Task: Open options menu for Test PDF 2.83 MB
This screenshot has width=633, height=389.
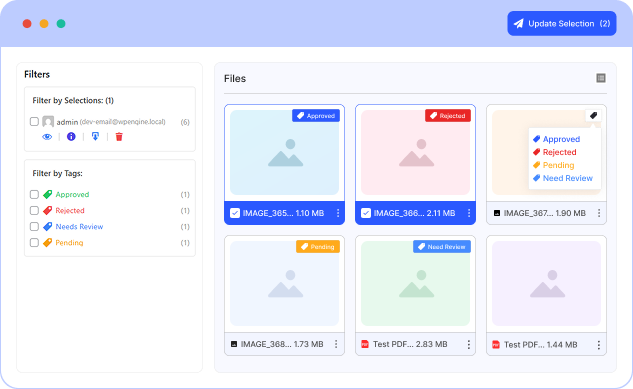Action: [x=468, y=344]
